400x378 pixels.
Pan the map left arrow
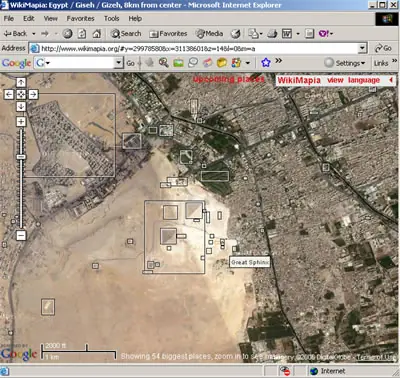click(x=9, y=95)
